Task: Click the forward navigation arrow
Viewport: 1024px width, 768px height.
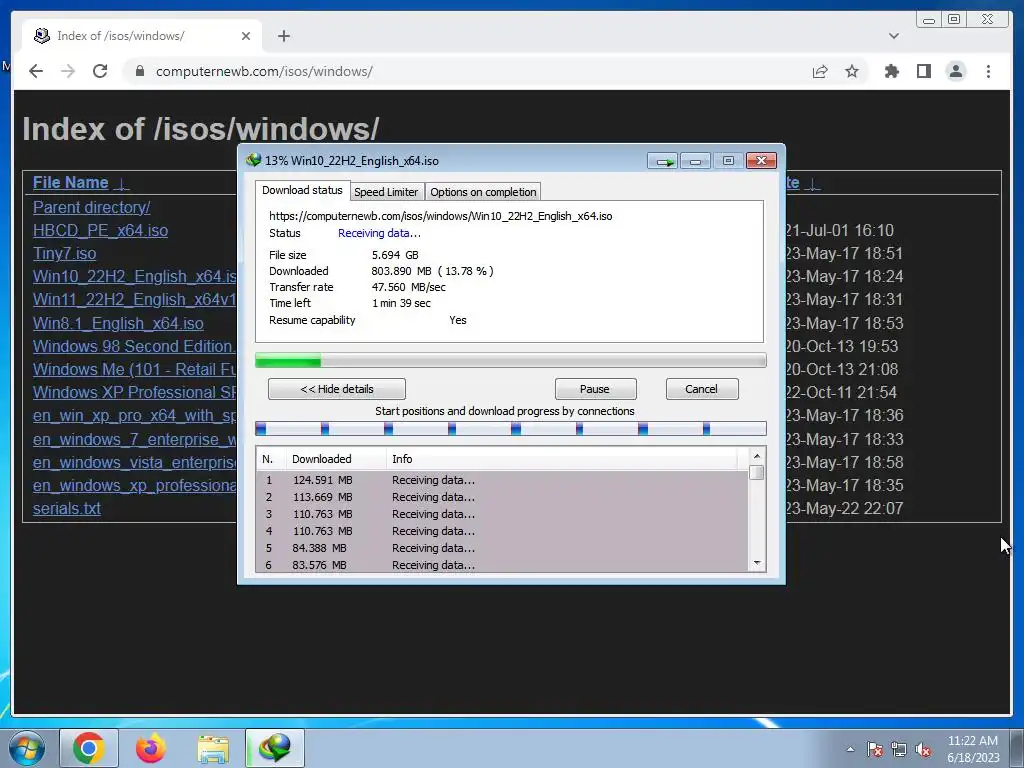Action: pos(68,71)
